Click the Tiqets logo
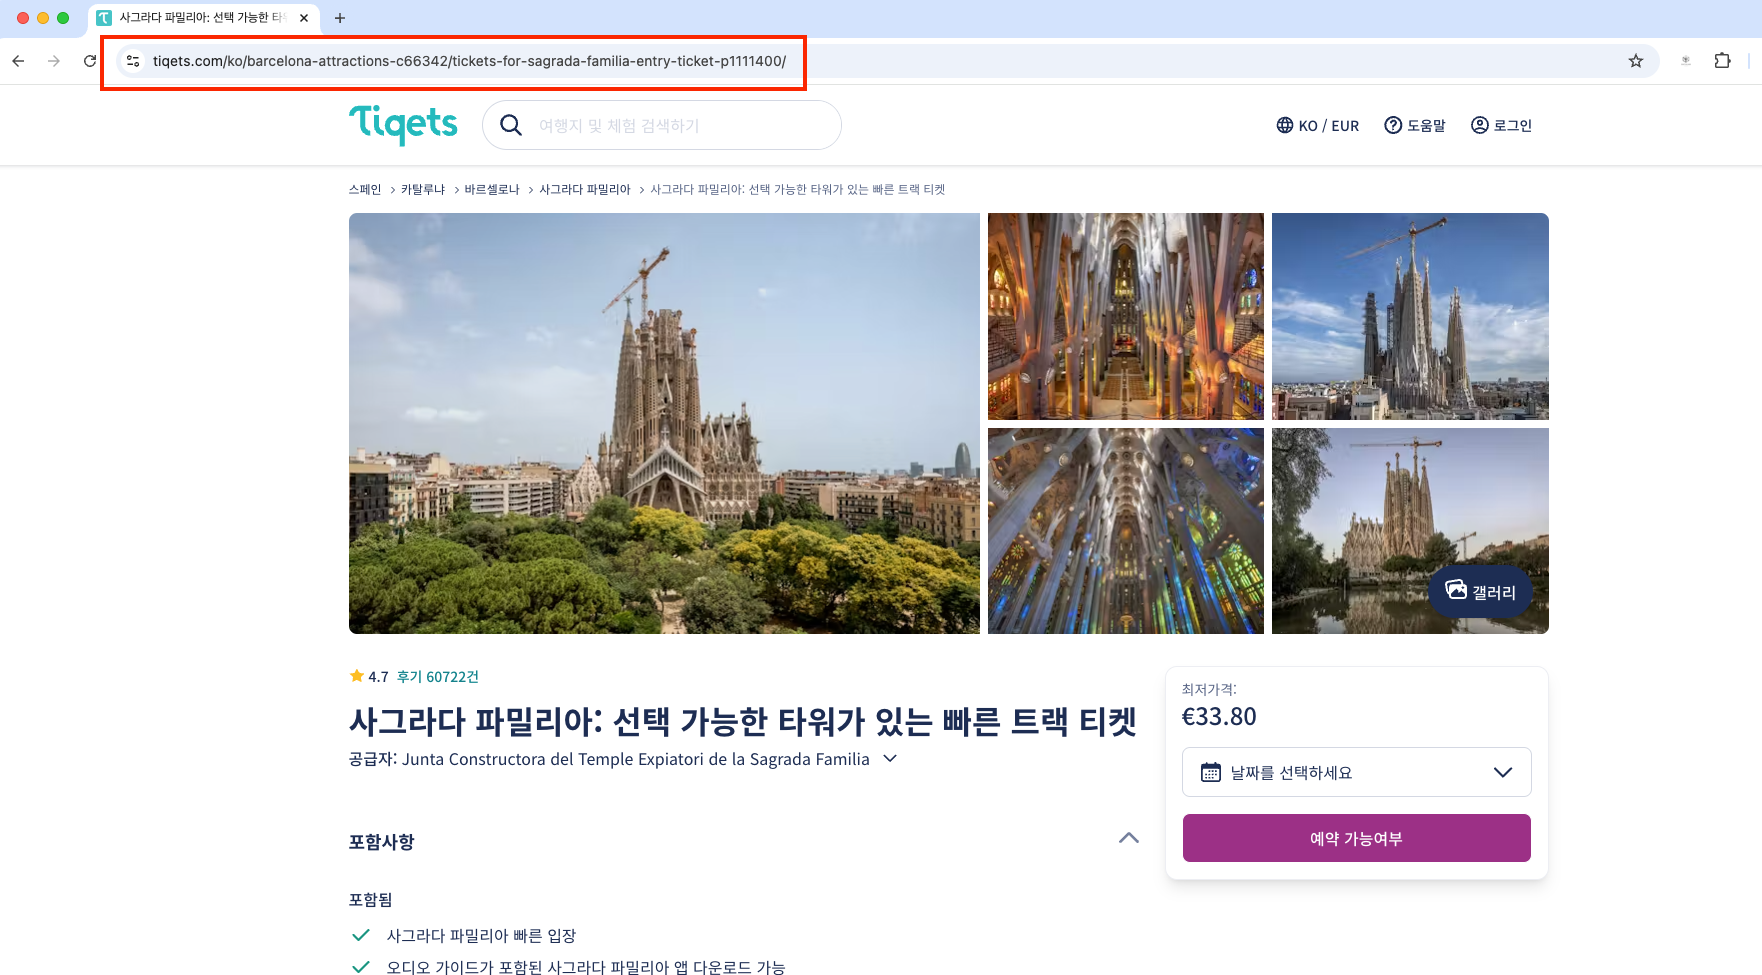Viewport: 1762px width, 975px height. pyautogui.click(x=403, y=125)
